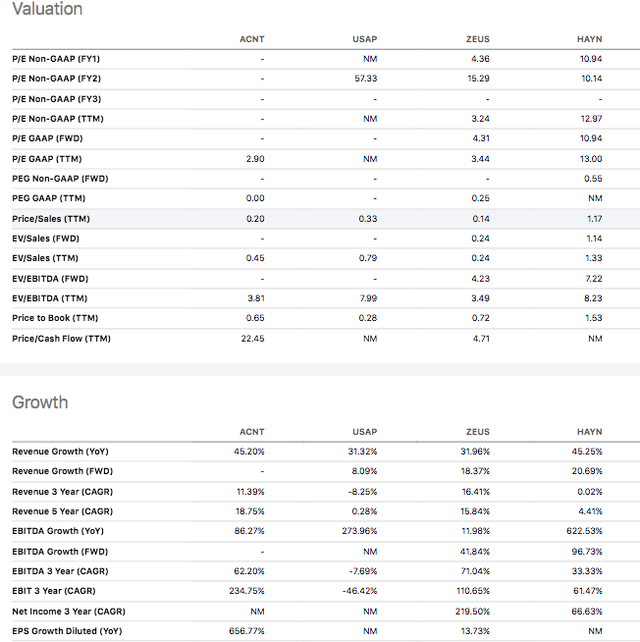Image resolution: width=640 pixels, height=642 pixels.
Task: Select the Price/Sales (TTM) row label
Action: pyautogui.click(x=51, y=219)
